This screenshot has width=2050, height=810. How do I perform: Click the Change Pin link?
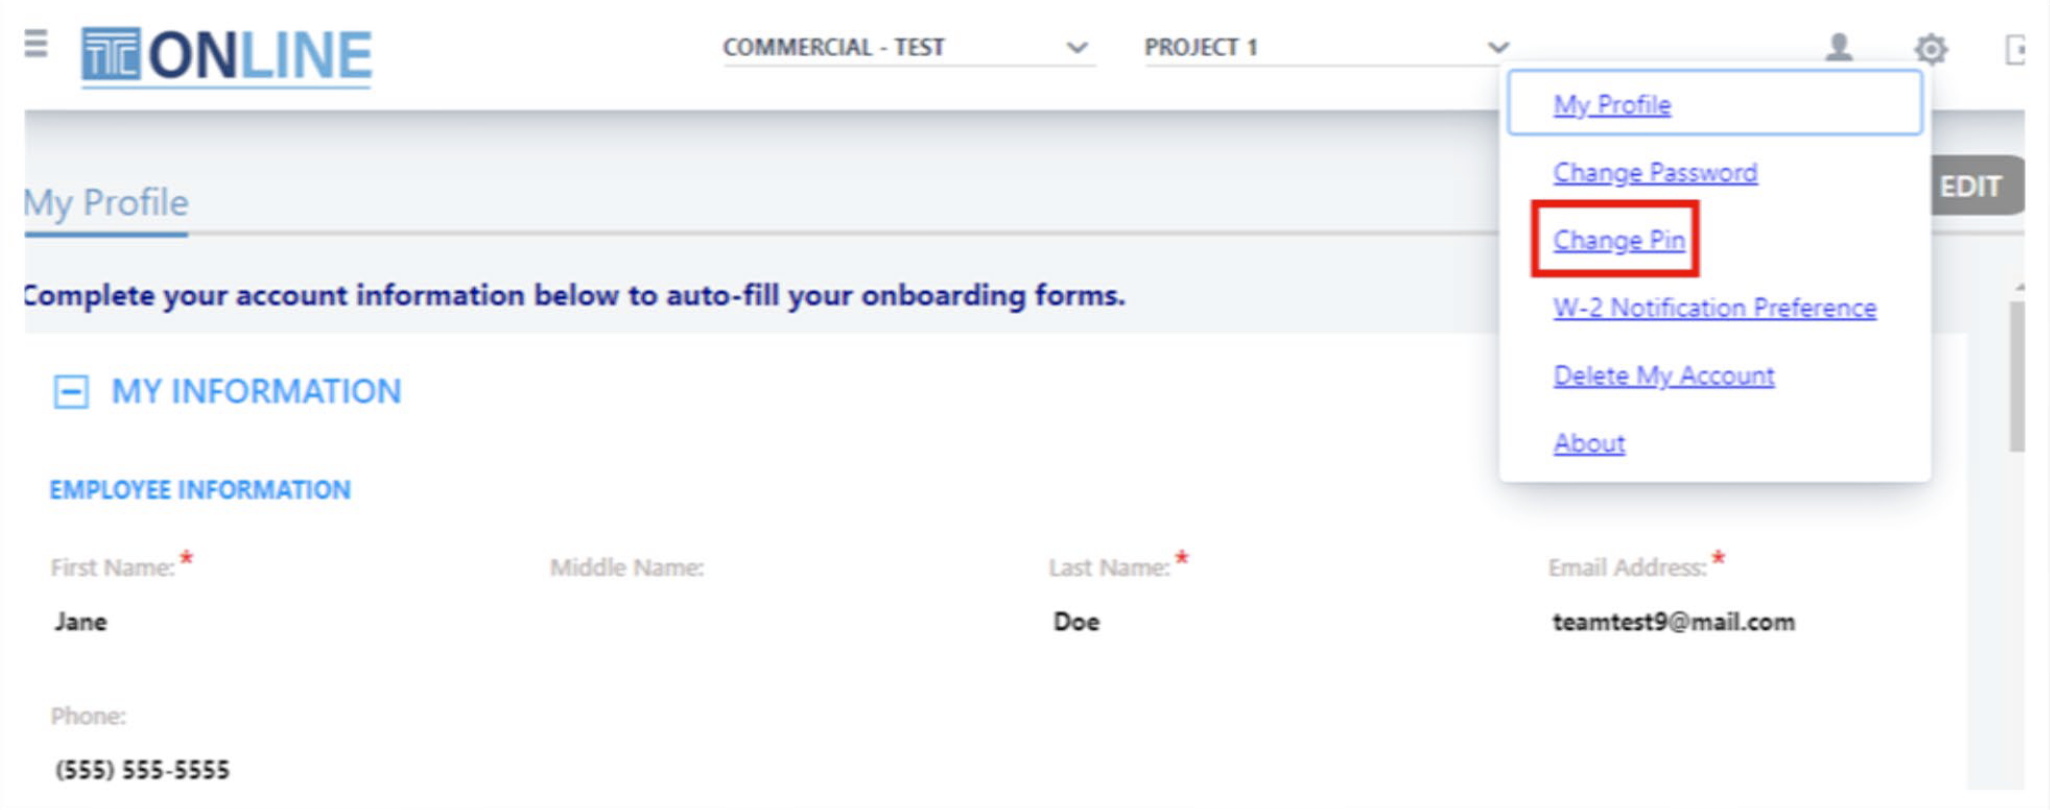click(x=1618, y=240)
